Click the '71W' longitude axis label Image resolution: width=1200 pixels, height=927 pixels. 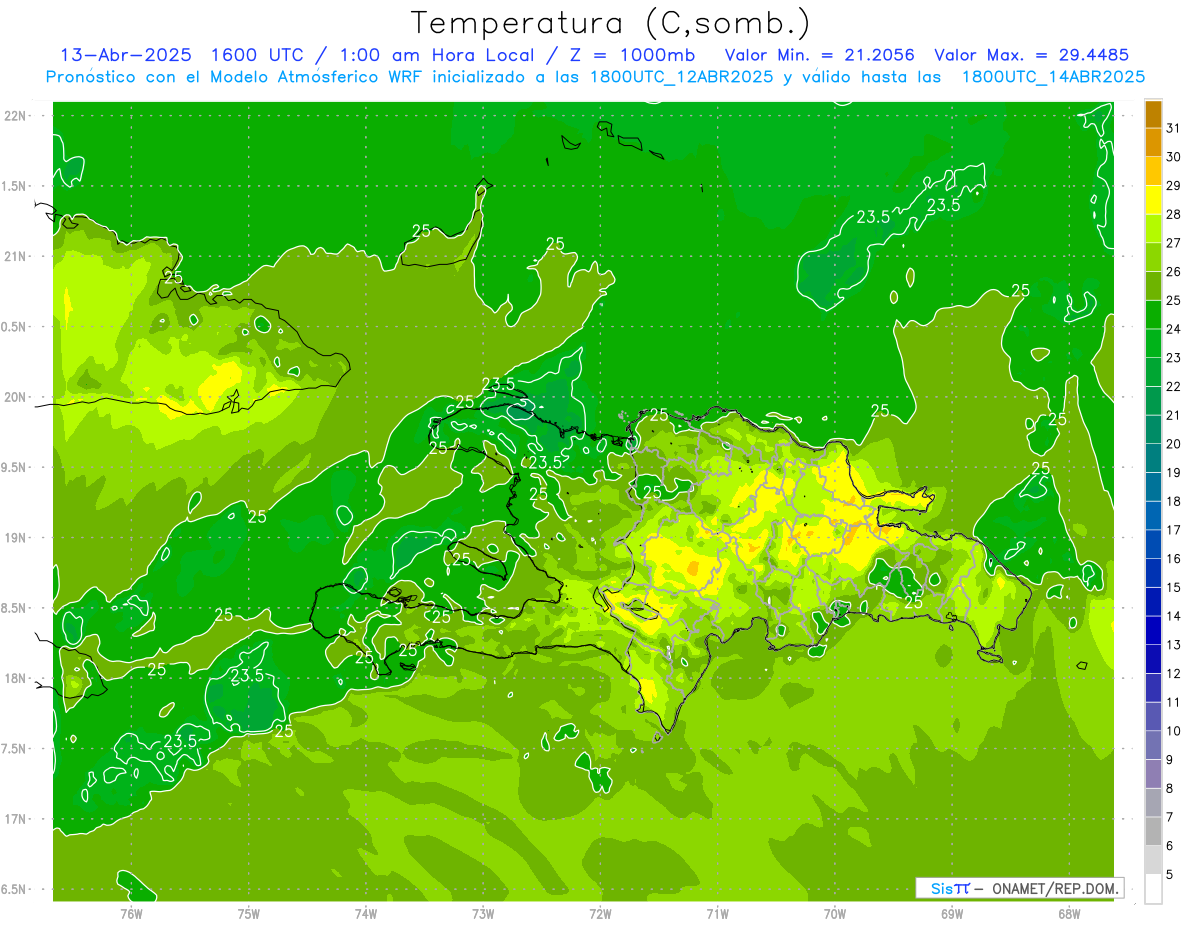click(x=717, y=914)
